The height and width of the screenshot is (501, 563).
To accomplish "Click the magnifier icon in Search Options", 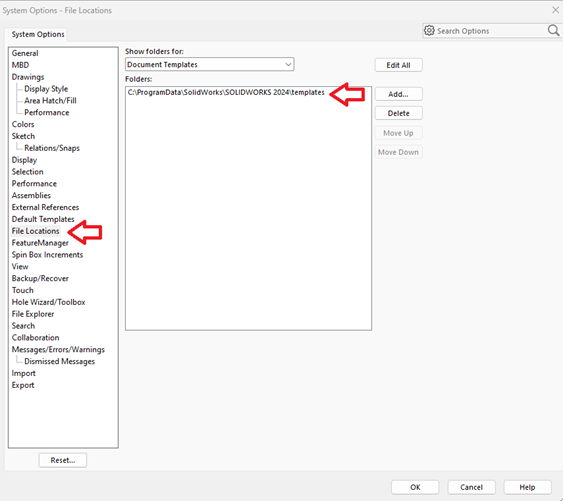I will pyautogui.click(x=553, y=31).
